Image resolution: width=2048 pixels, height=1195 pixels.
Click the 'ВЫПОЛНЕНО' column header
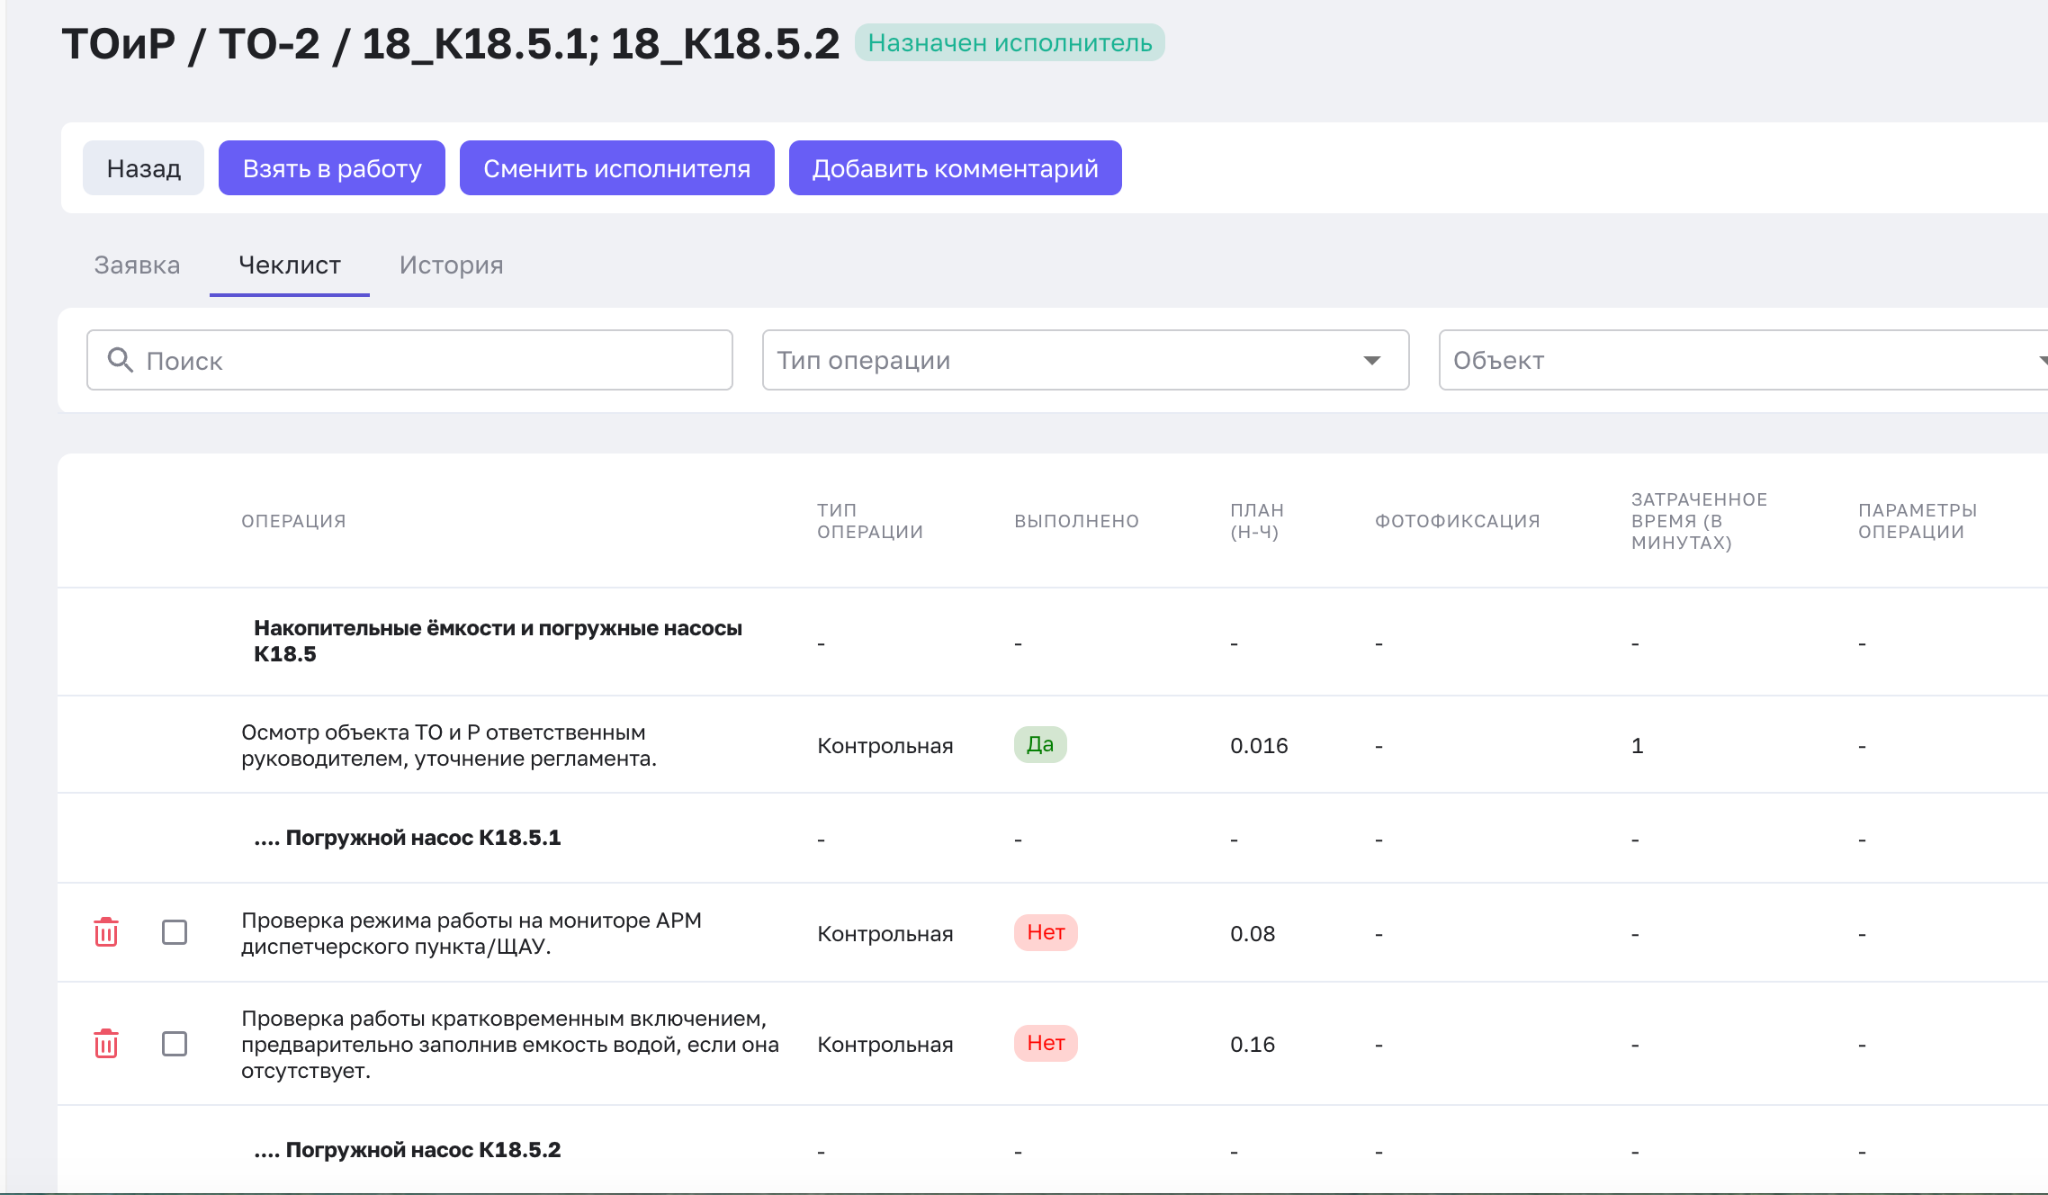[x=1076, y=521]
